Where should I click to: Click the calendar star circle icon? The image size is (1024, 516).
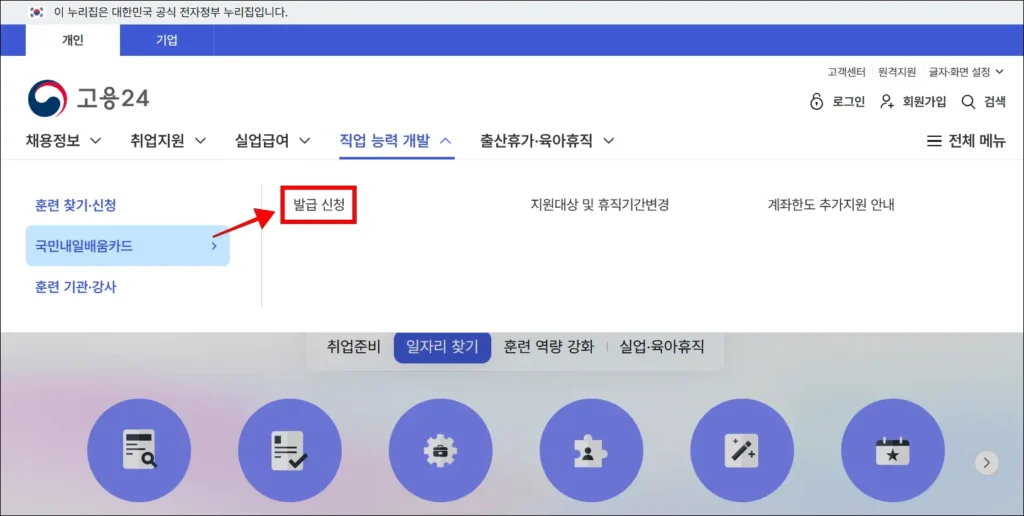(893, 450)
